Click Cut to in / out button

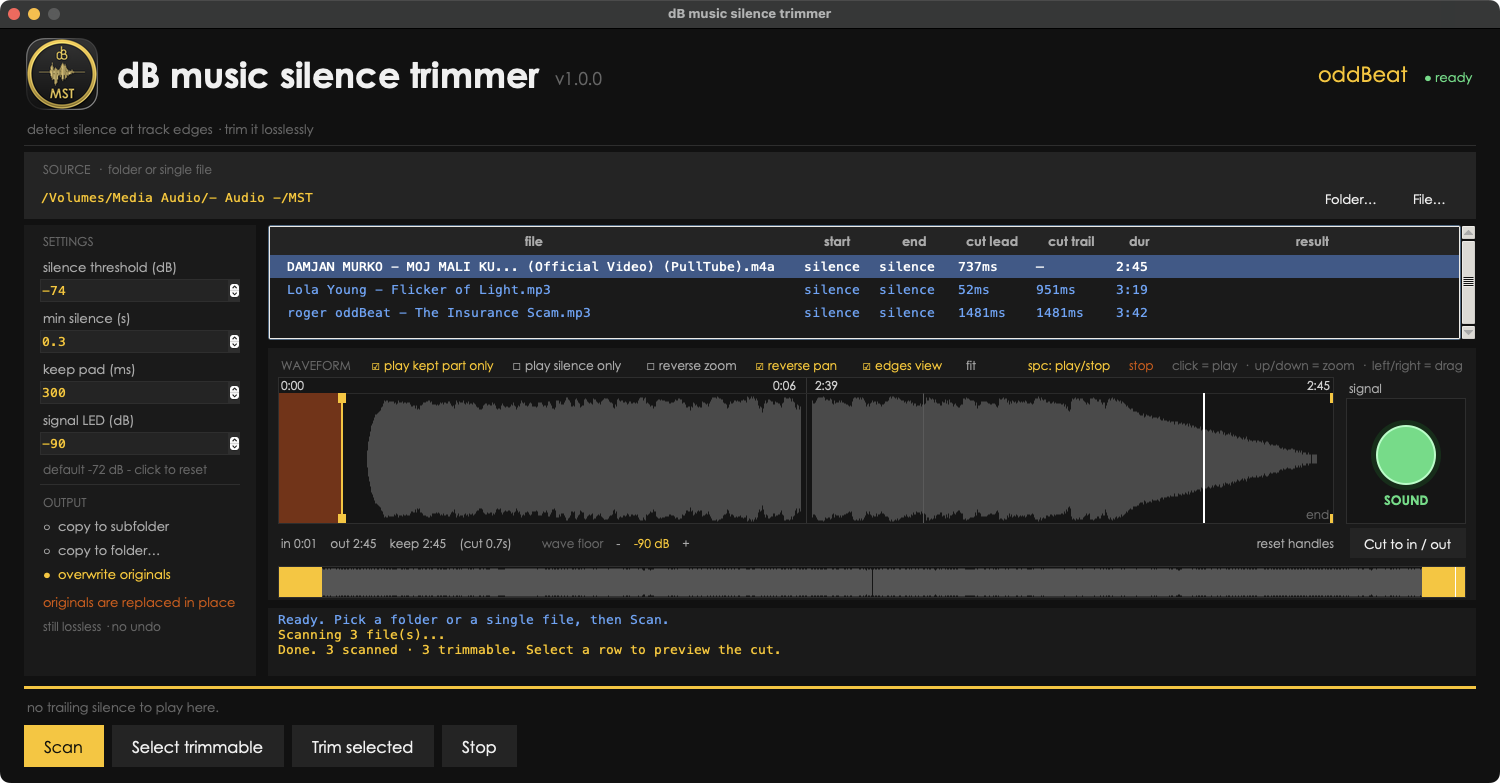1407,544
